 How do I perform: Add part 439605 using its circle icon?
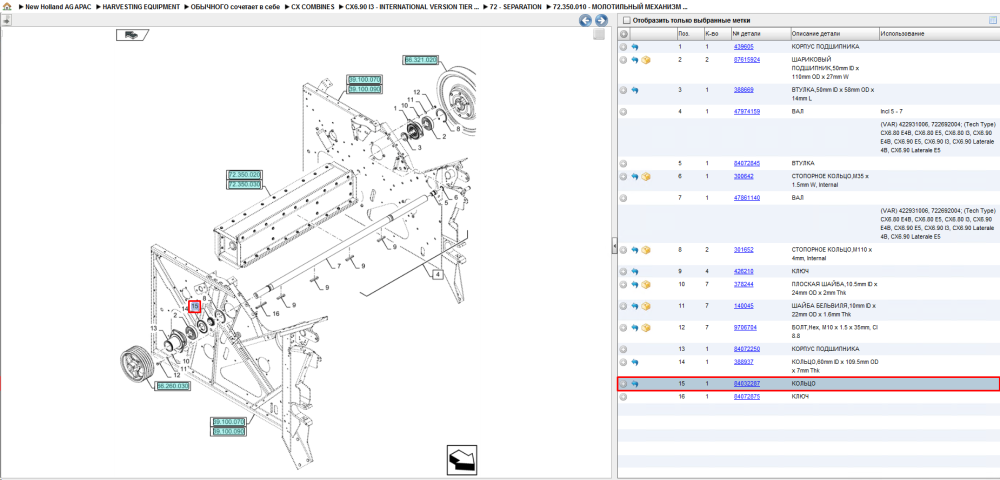coord(624,47)
